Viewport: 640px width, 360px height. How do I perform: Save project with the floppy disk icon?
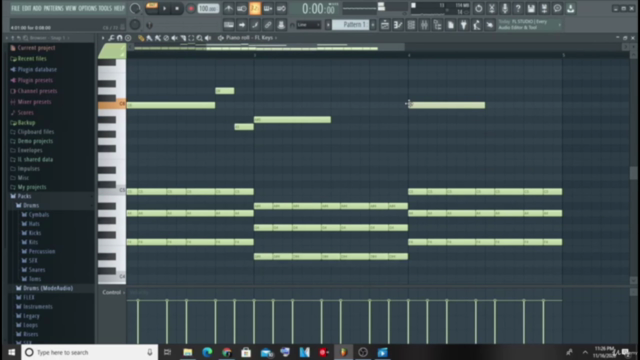click(531, 8)
